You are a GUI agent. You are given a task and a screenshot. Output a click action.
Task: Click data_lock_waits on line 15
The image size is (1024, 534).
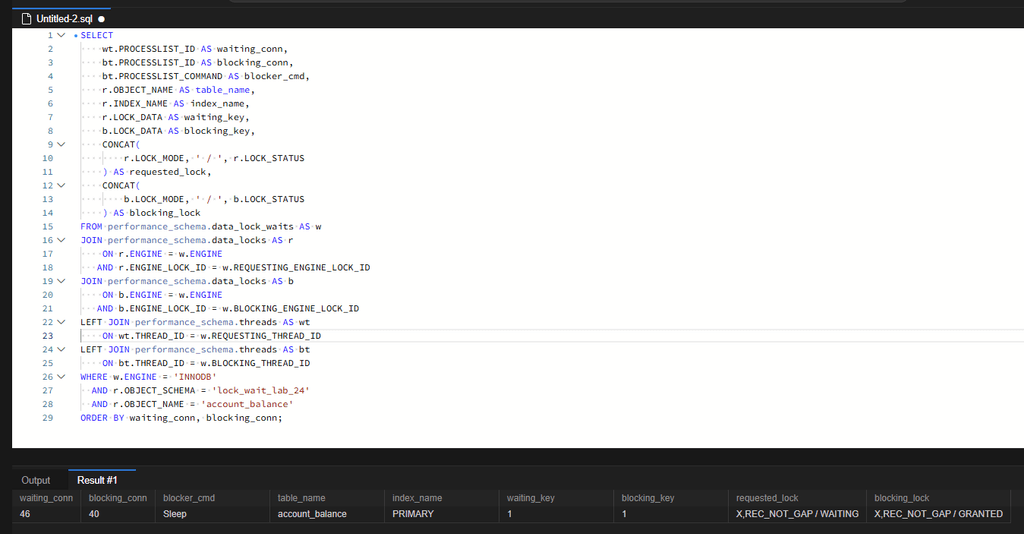point(253,227)
